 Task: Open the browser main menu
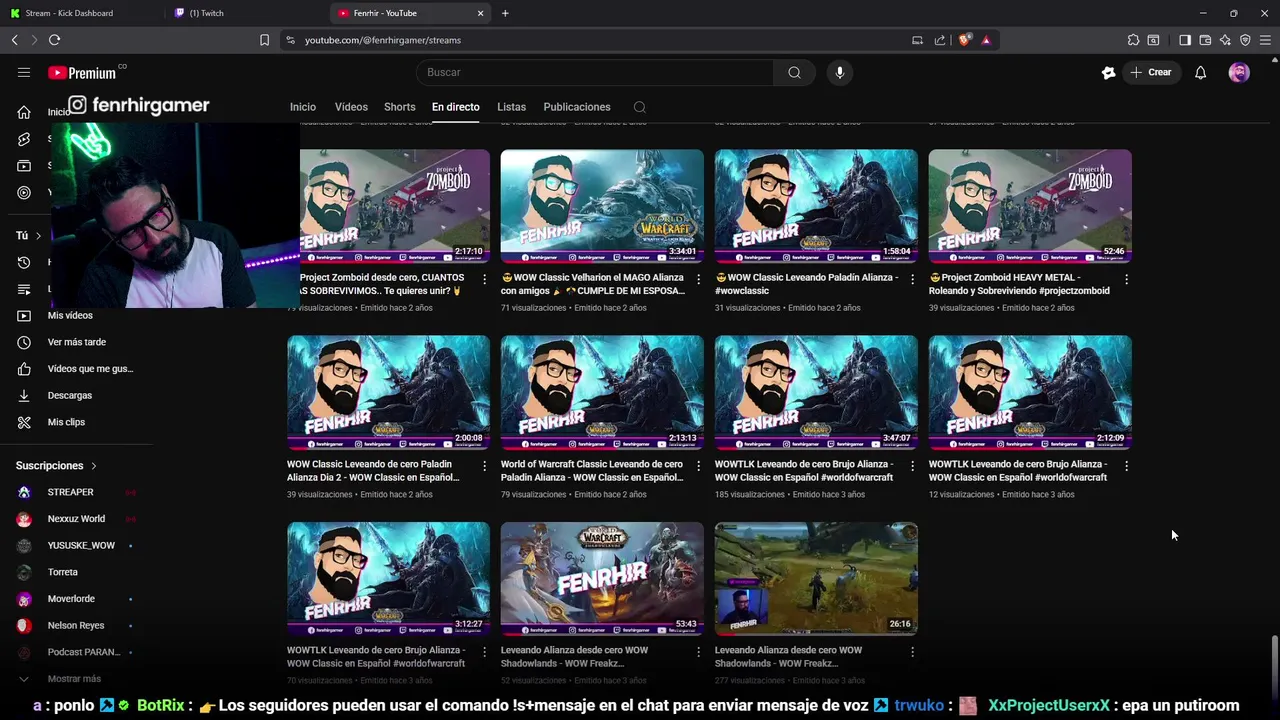click(x=1265, y=40)
